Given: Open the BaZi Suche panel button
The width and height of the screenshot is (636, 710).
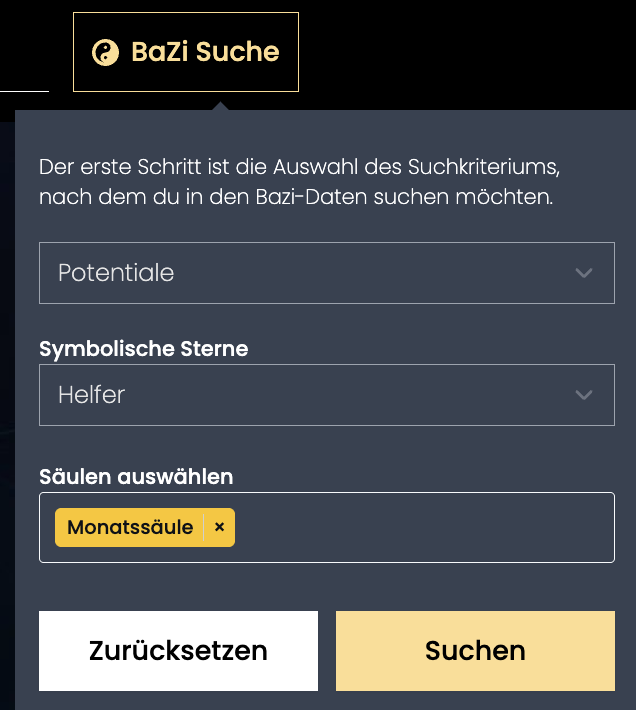Looking at the screenshot, I should [186, 52].
